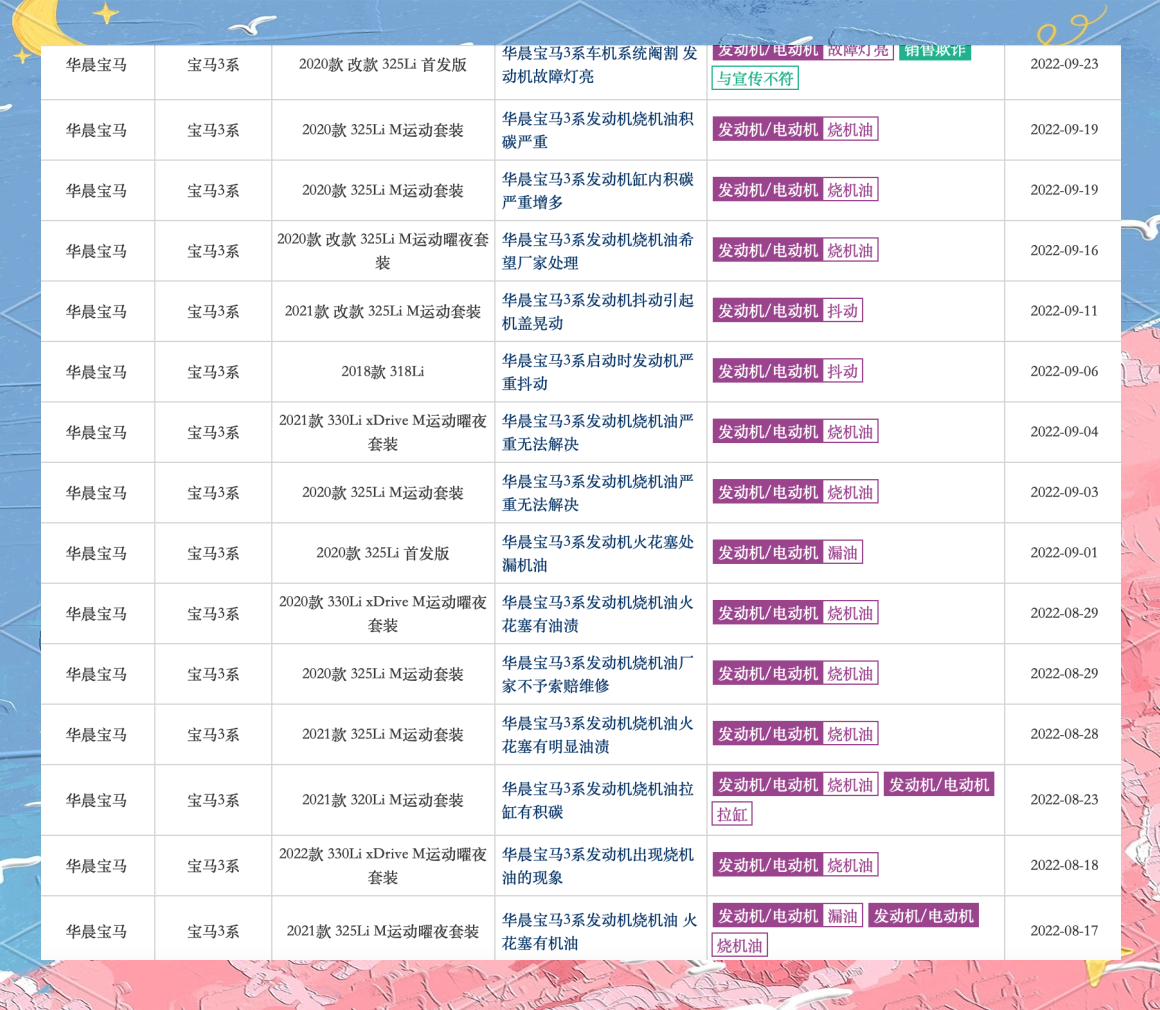The image size is (1160, 1010).
Task: Select model cell '2021款 330Li xDrive M运动曜夜套装'
Action: pos(382,432)
